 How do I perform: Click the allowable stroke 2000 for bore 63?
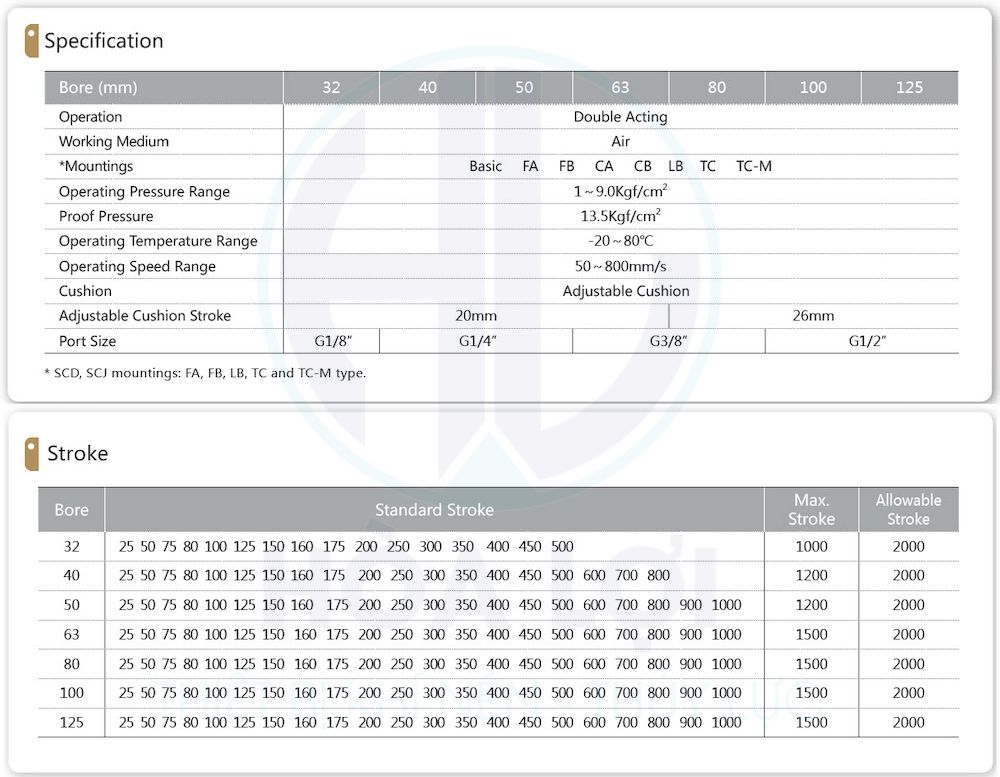908,635
